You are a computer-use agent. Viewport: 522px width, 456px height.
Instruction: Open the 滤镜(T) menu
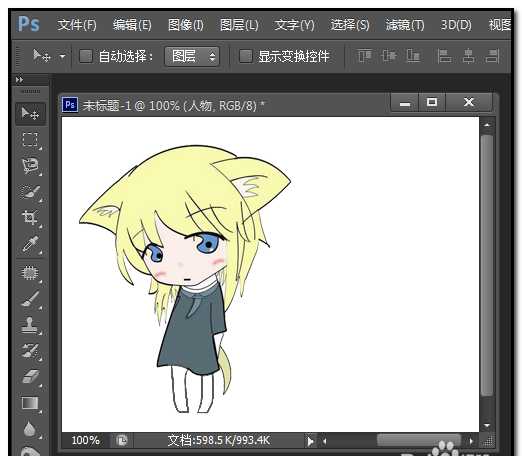405,25
